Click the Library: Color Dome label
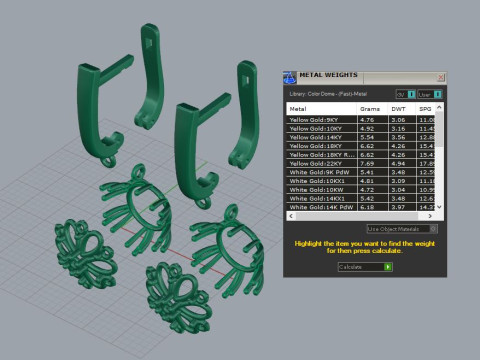480x360 pixels. pos(328,94)
